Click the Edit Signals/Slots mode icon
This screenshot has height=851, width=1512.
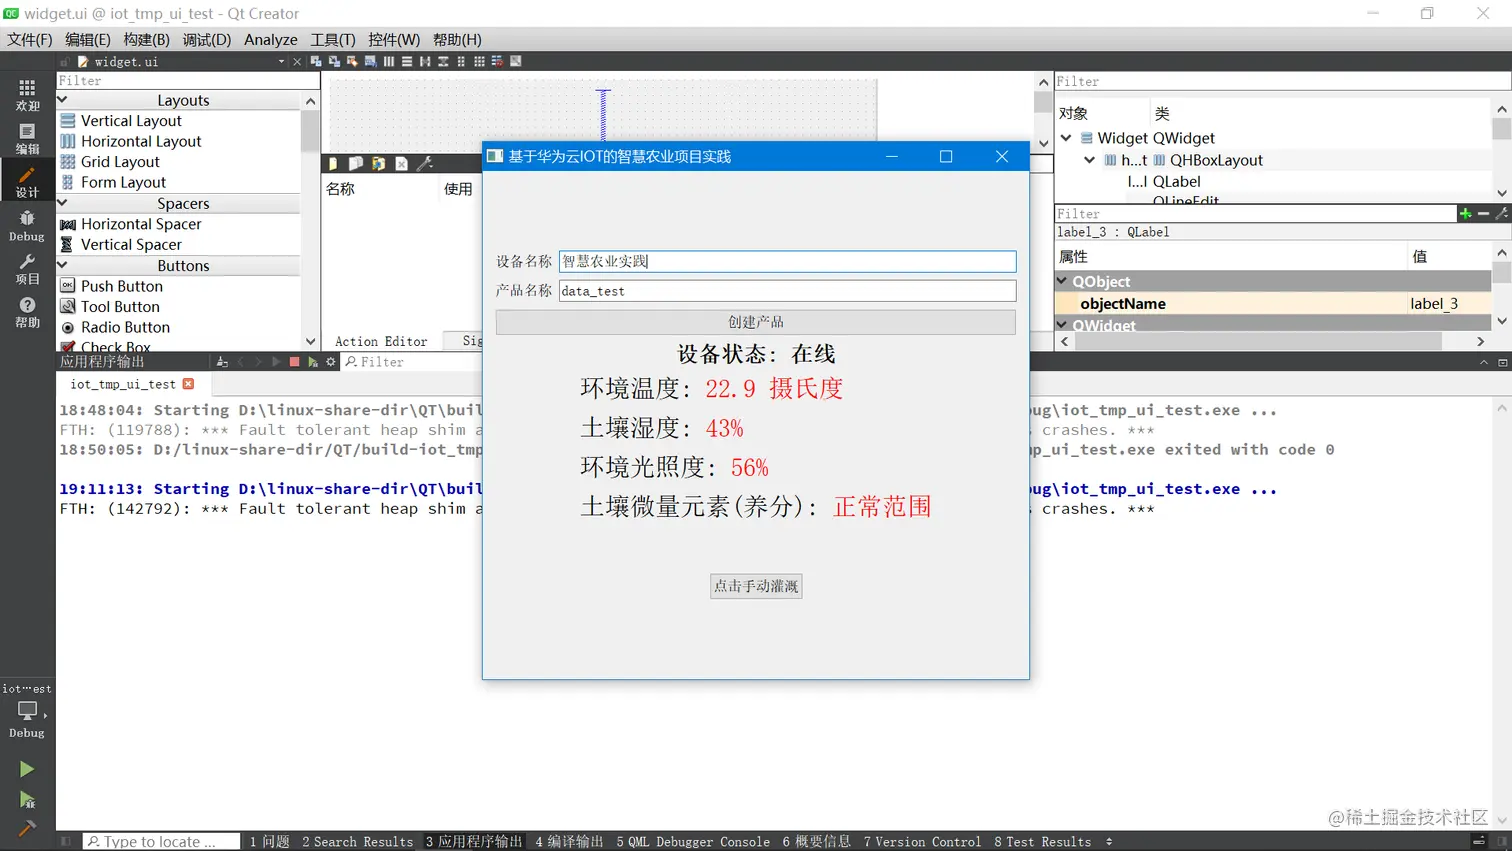click(x=334, y=61)
